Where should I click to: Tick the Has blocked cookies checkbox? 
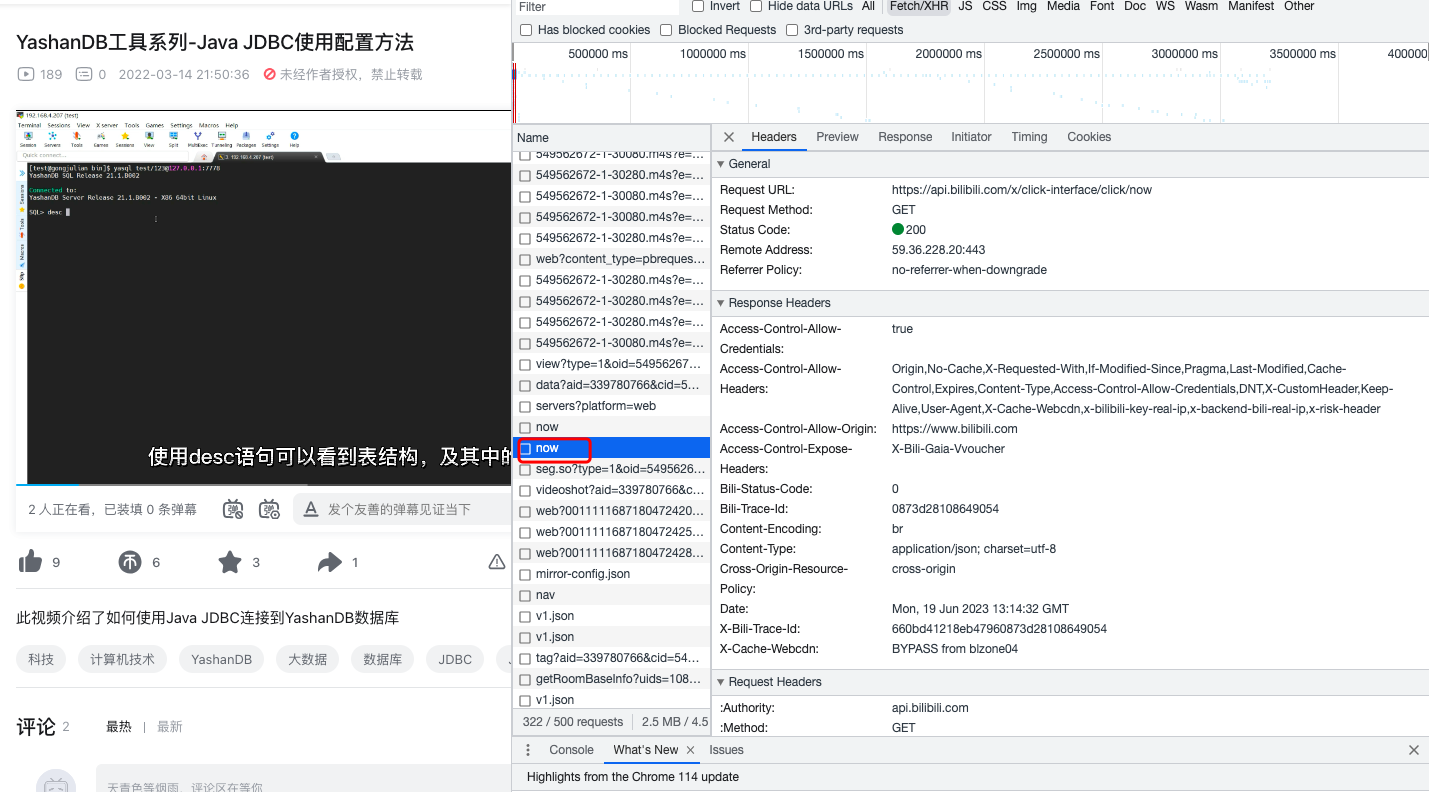[x=527, y=30]
